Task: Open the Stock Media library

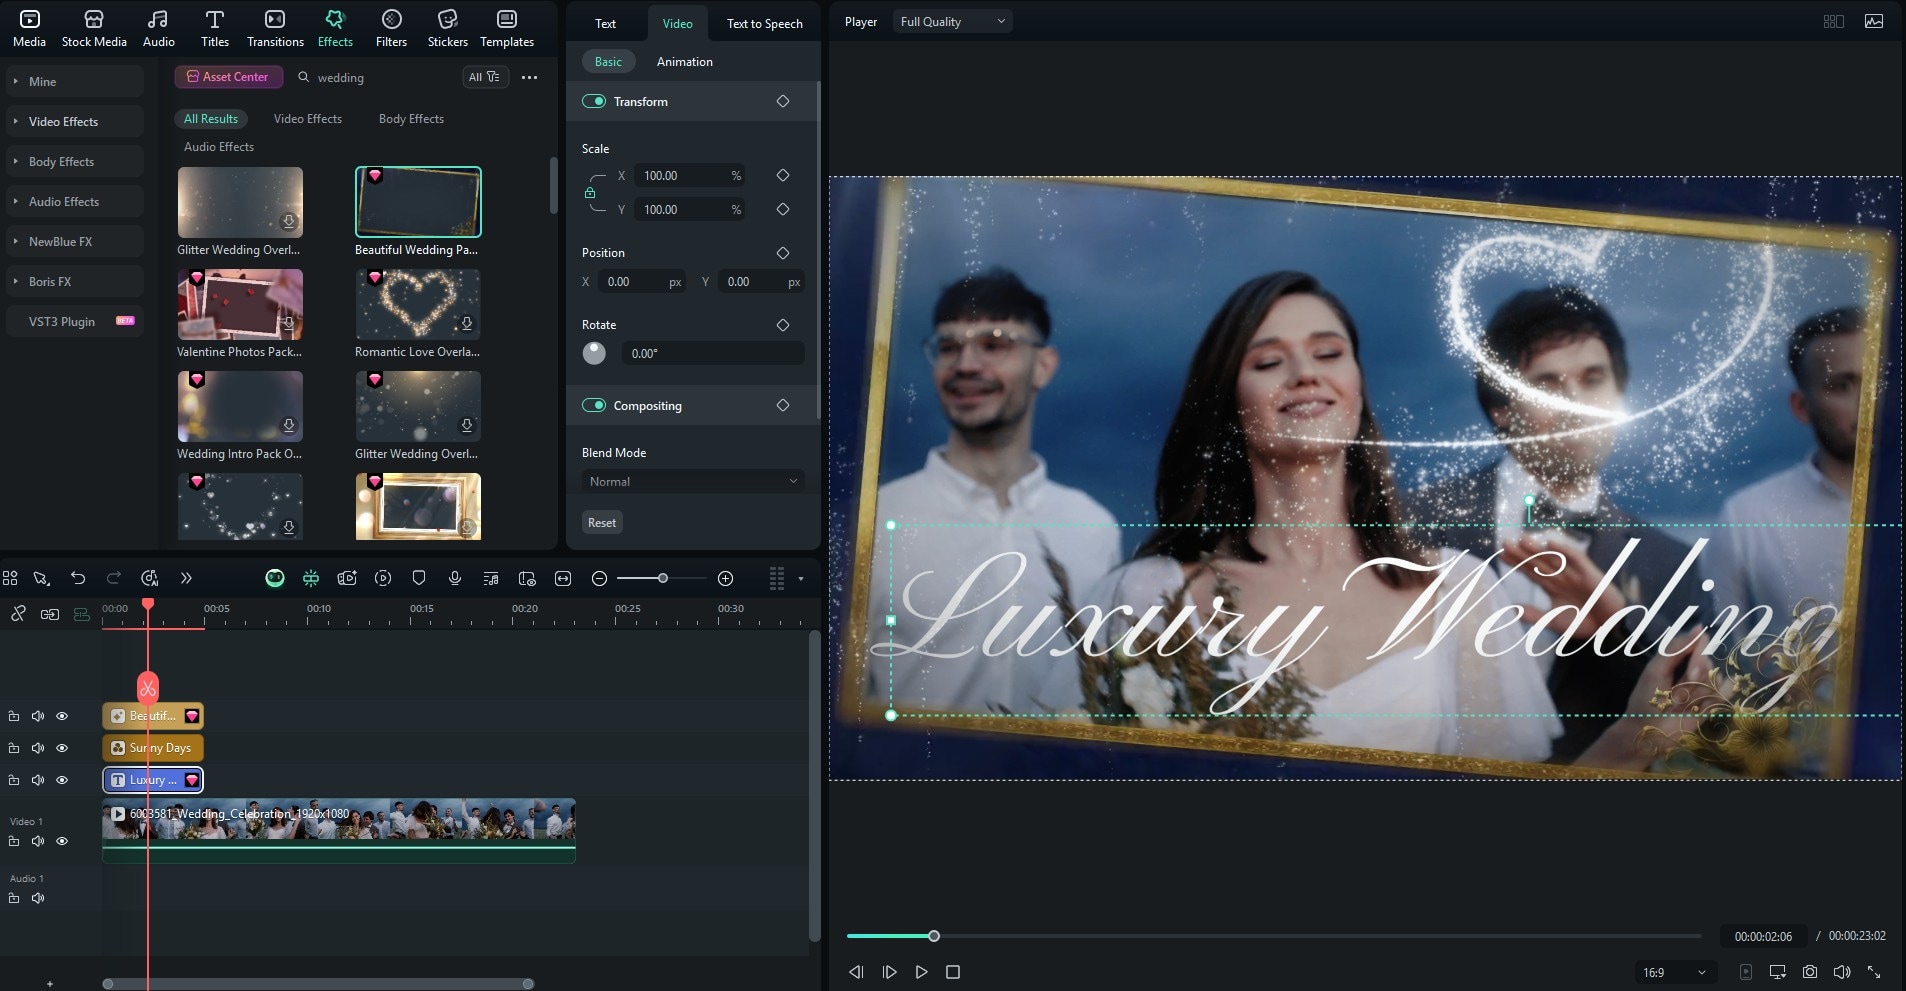Action: coord(94,29)
